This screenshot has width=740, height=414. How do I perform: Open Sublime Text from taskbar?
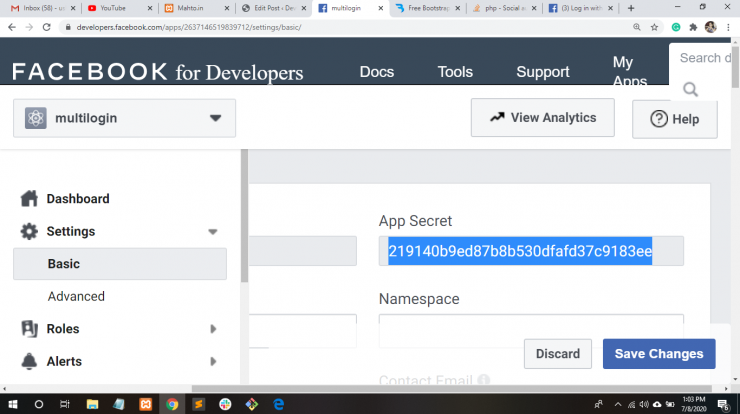tap(199, 405)
